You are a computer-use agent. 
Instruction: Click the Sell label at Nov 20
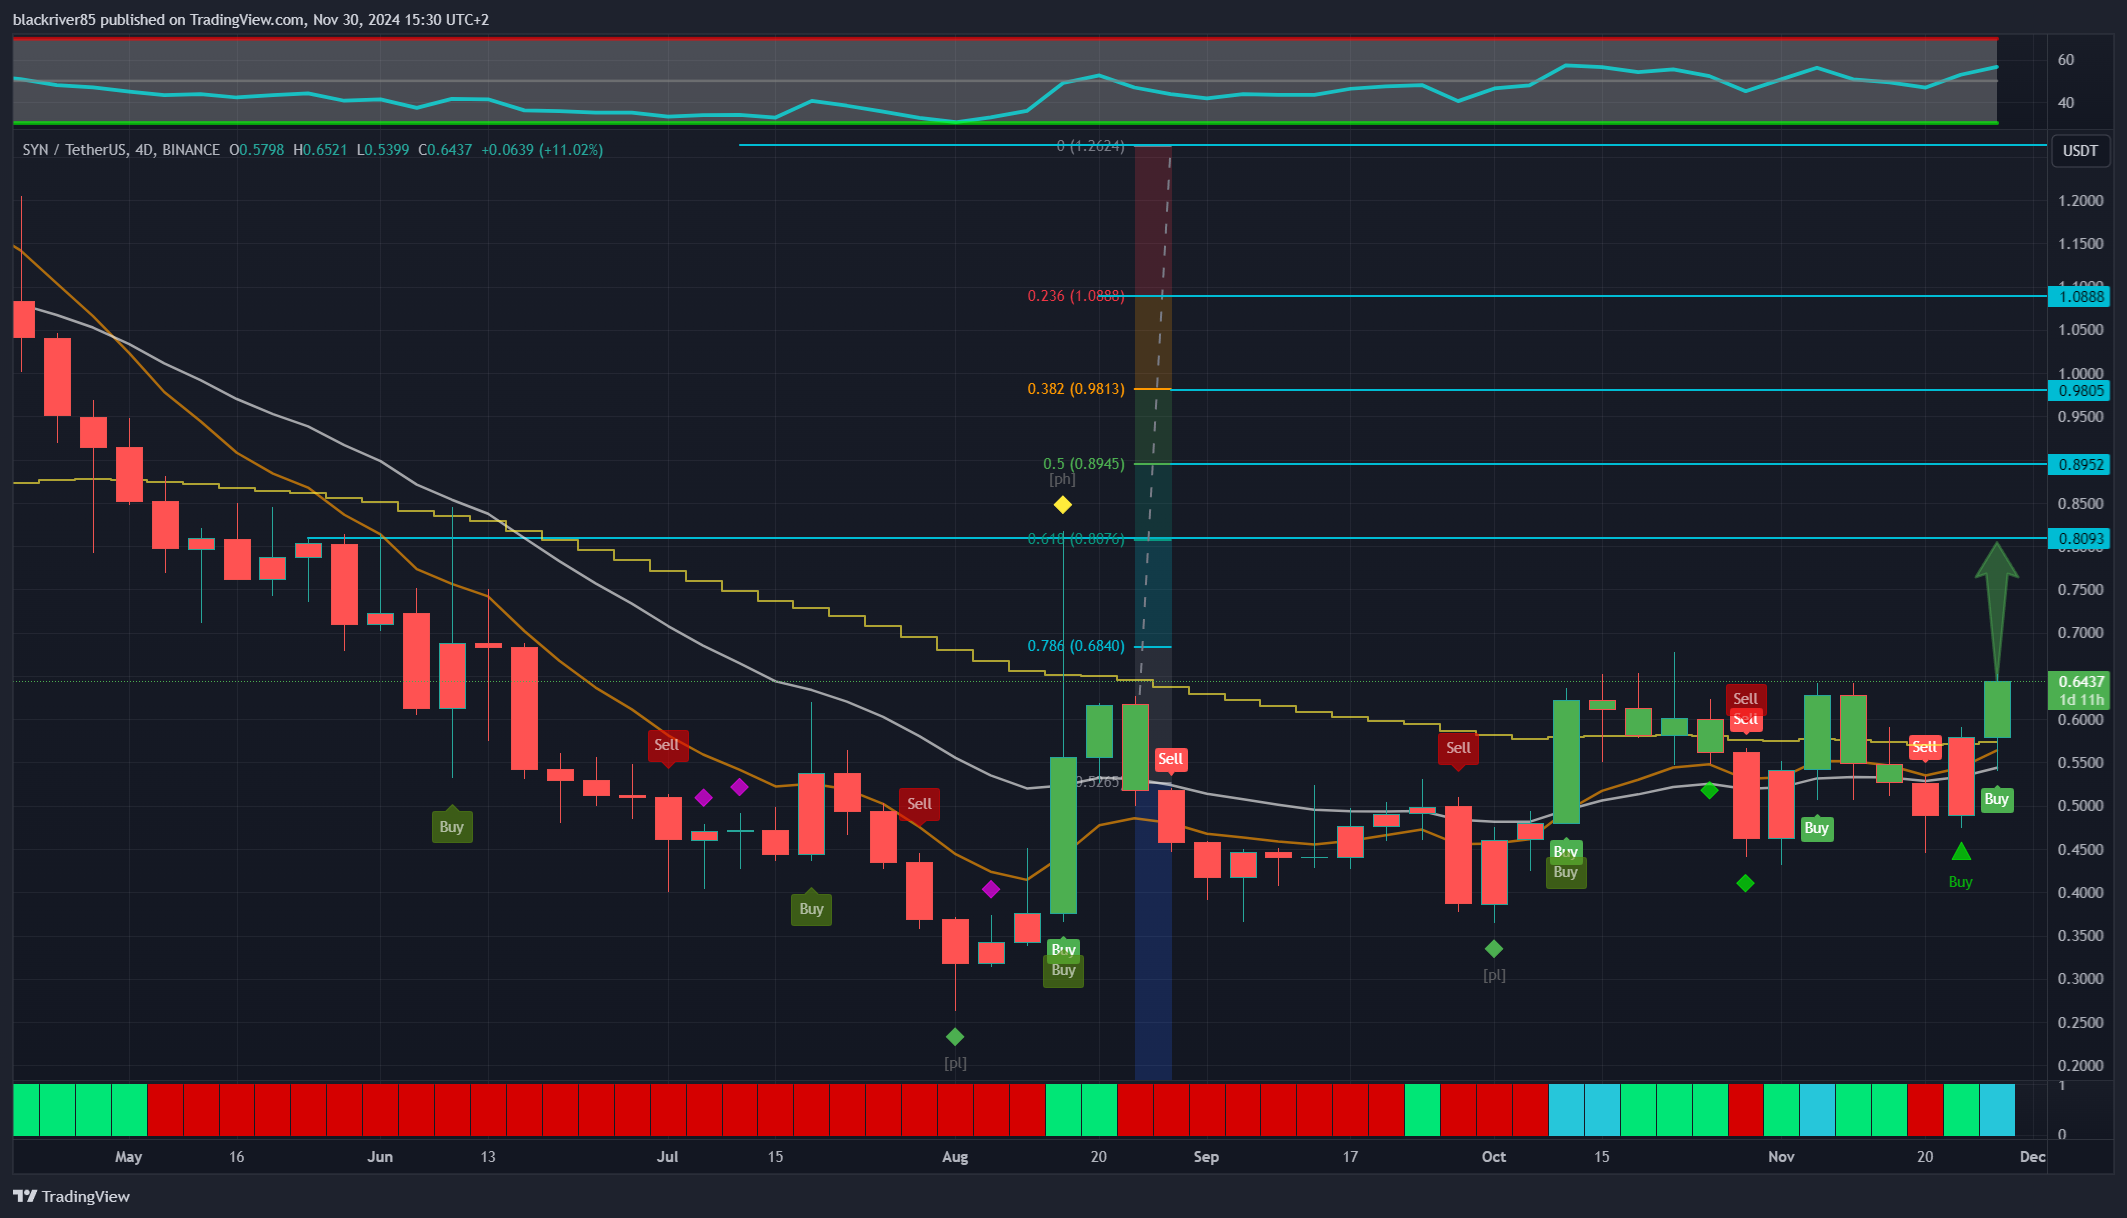[1925, 747]
